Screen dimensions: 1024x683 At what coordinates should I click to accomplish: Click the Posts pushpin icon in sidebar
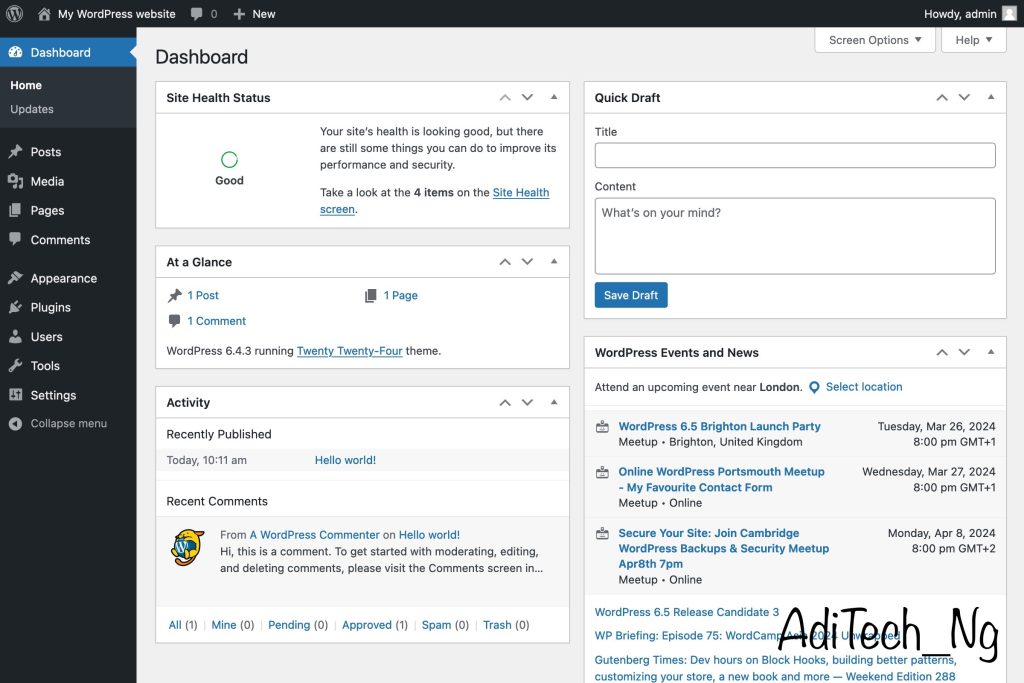(16, 151)
